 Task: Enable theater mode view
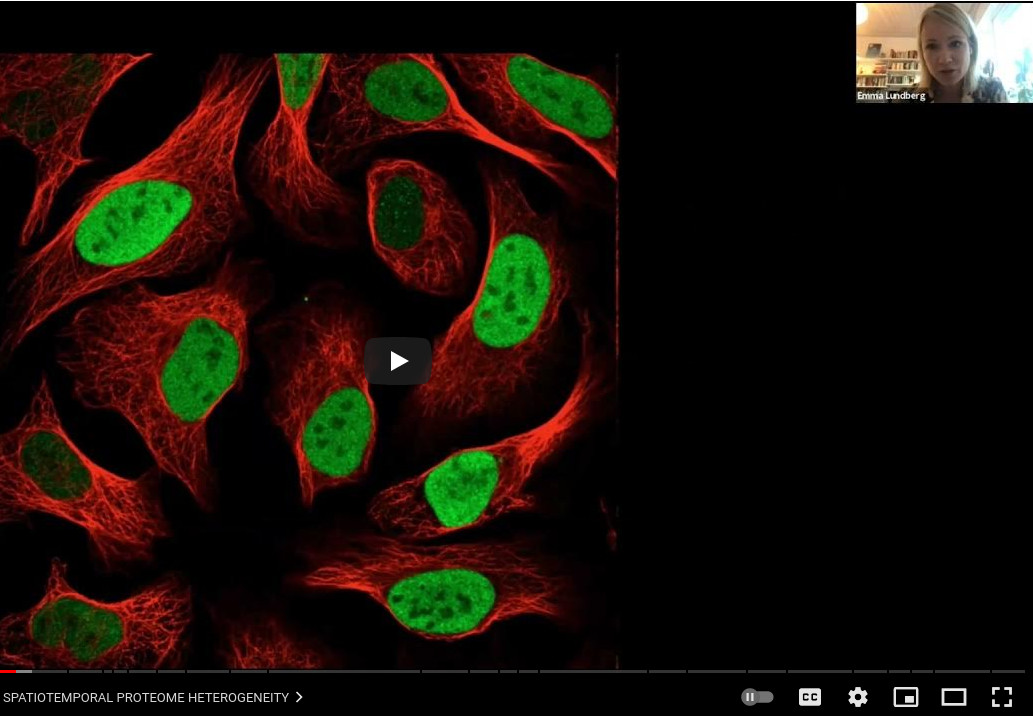(x=954, y=697)
